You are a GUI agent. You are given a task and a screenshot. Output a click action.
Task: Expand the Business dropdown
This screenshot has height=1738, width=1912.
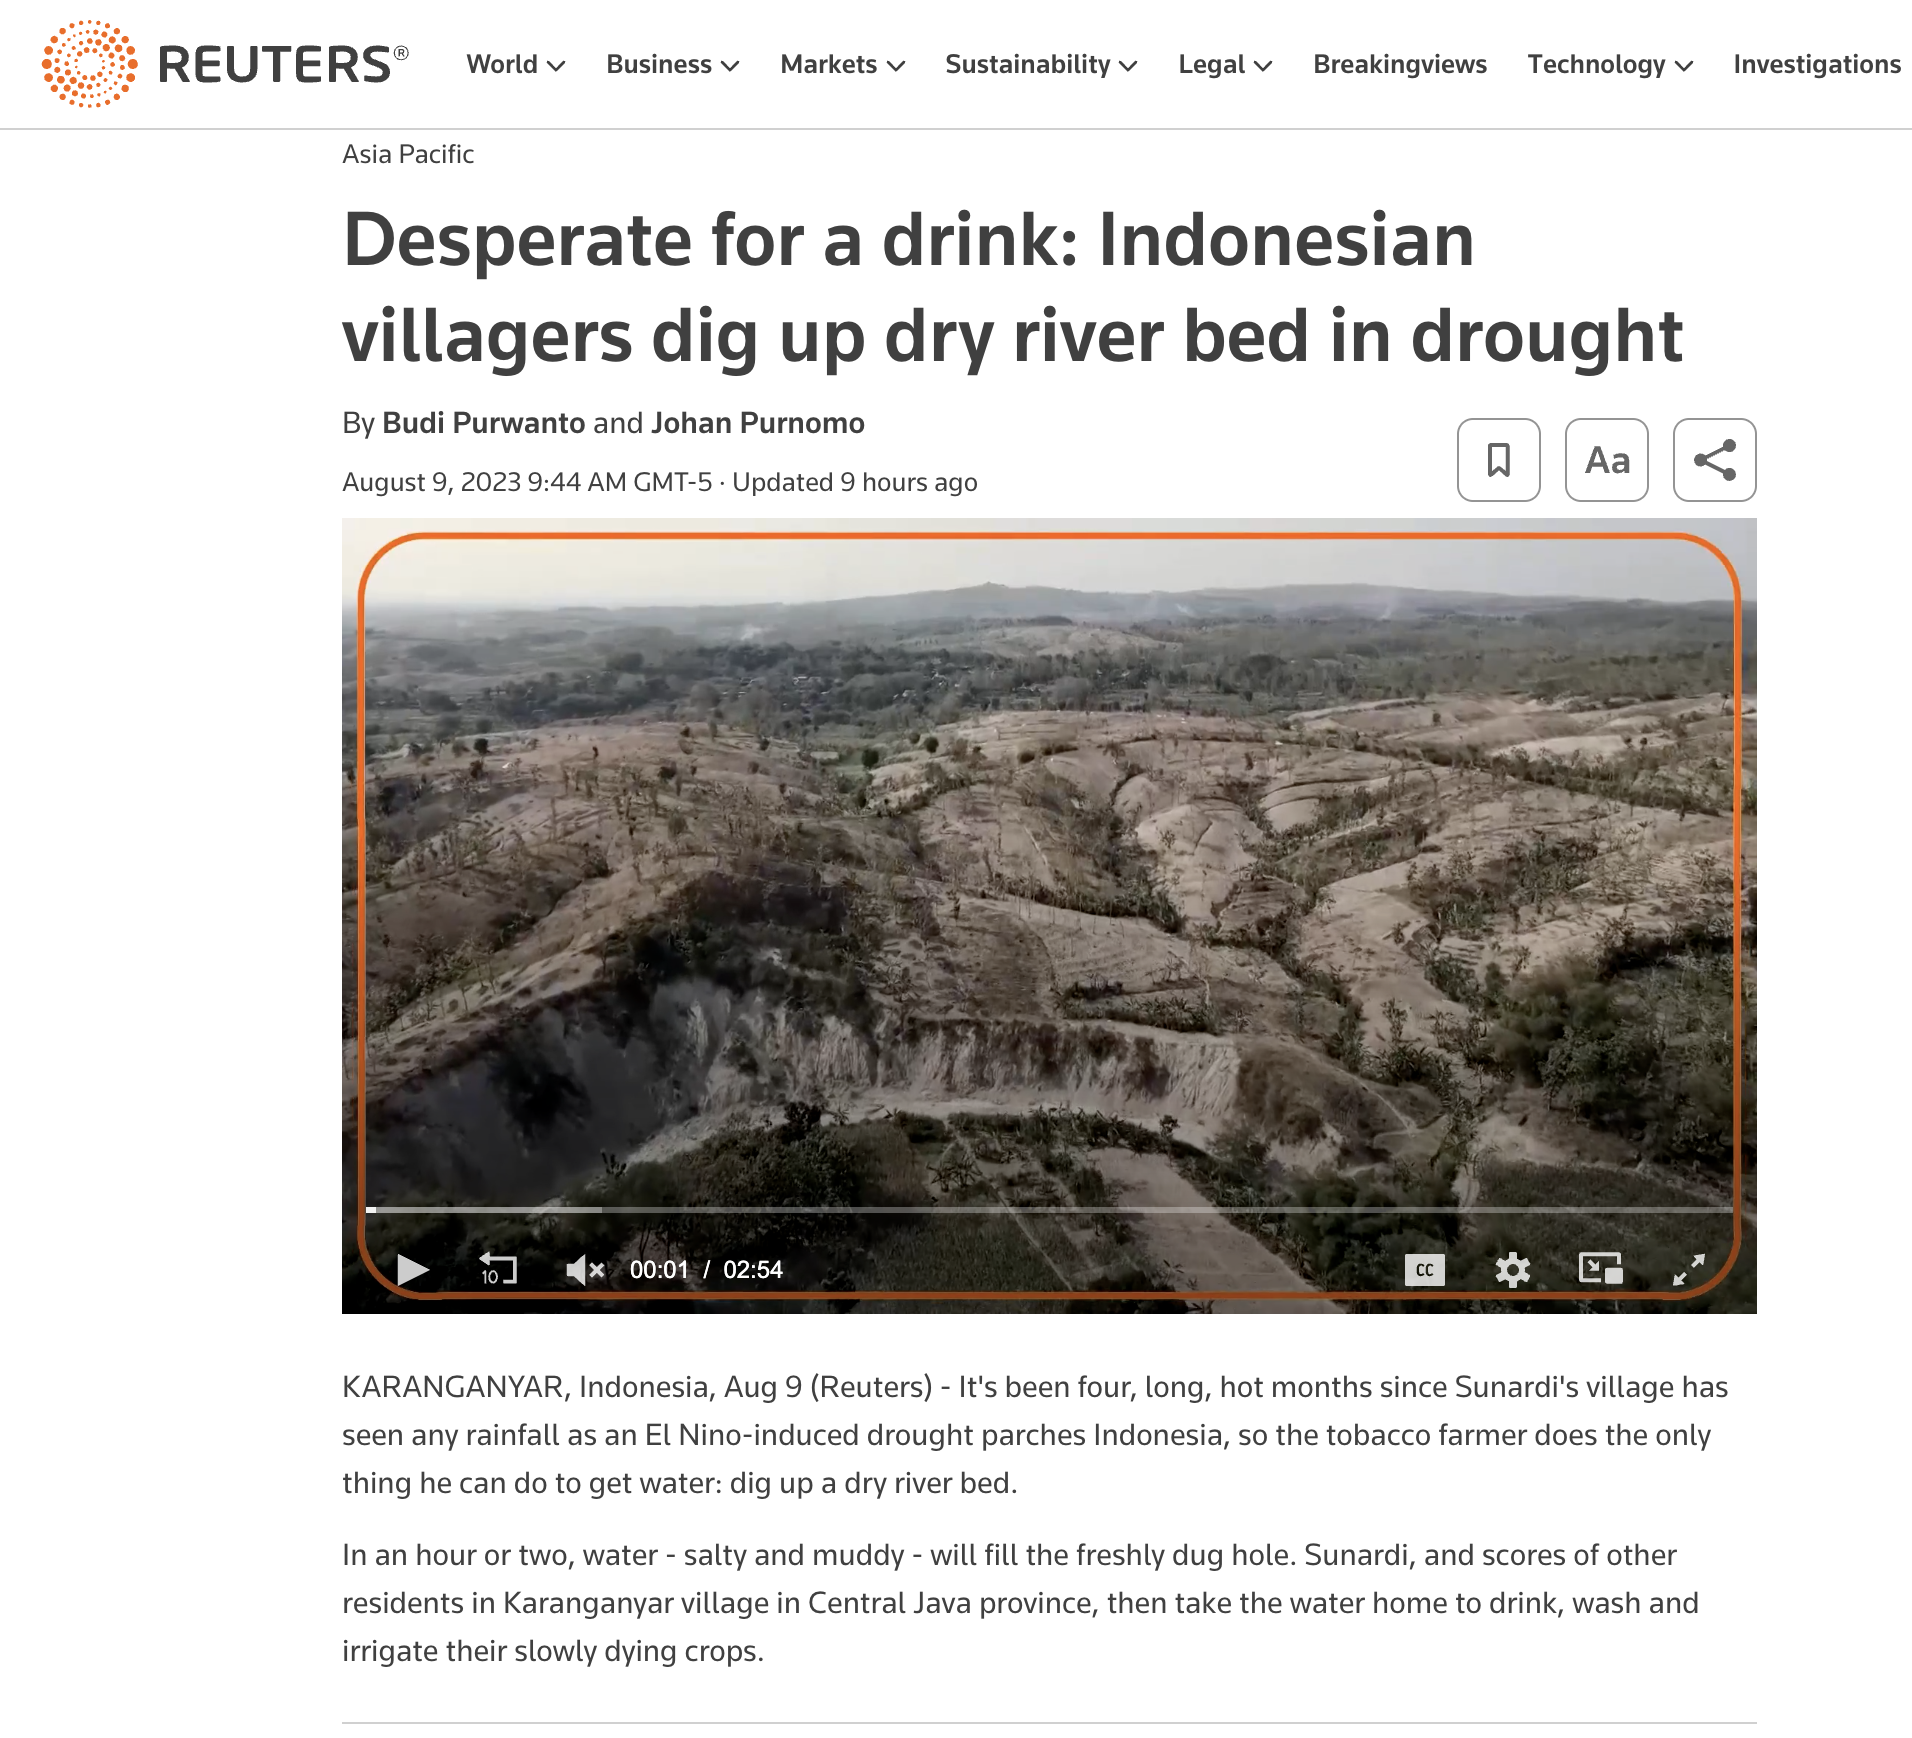click(x=673, y=65)
